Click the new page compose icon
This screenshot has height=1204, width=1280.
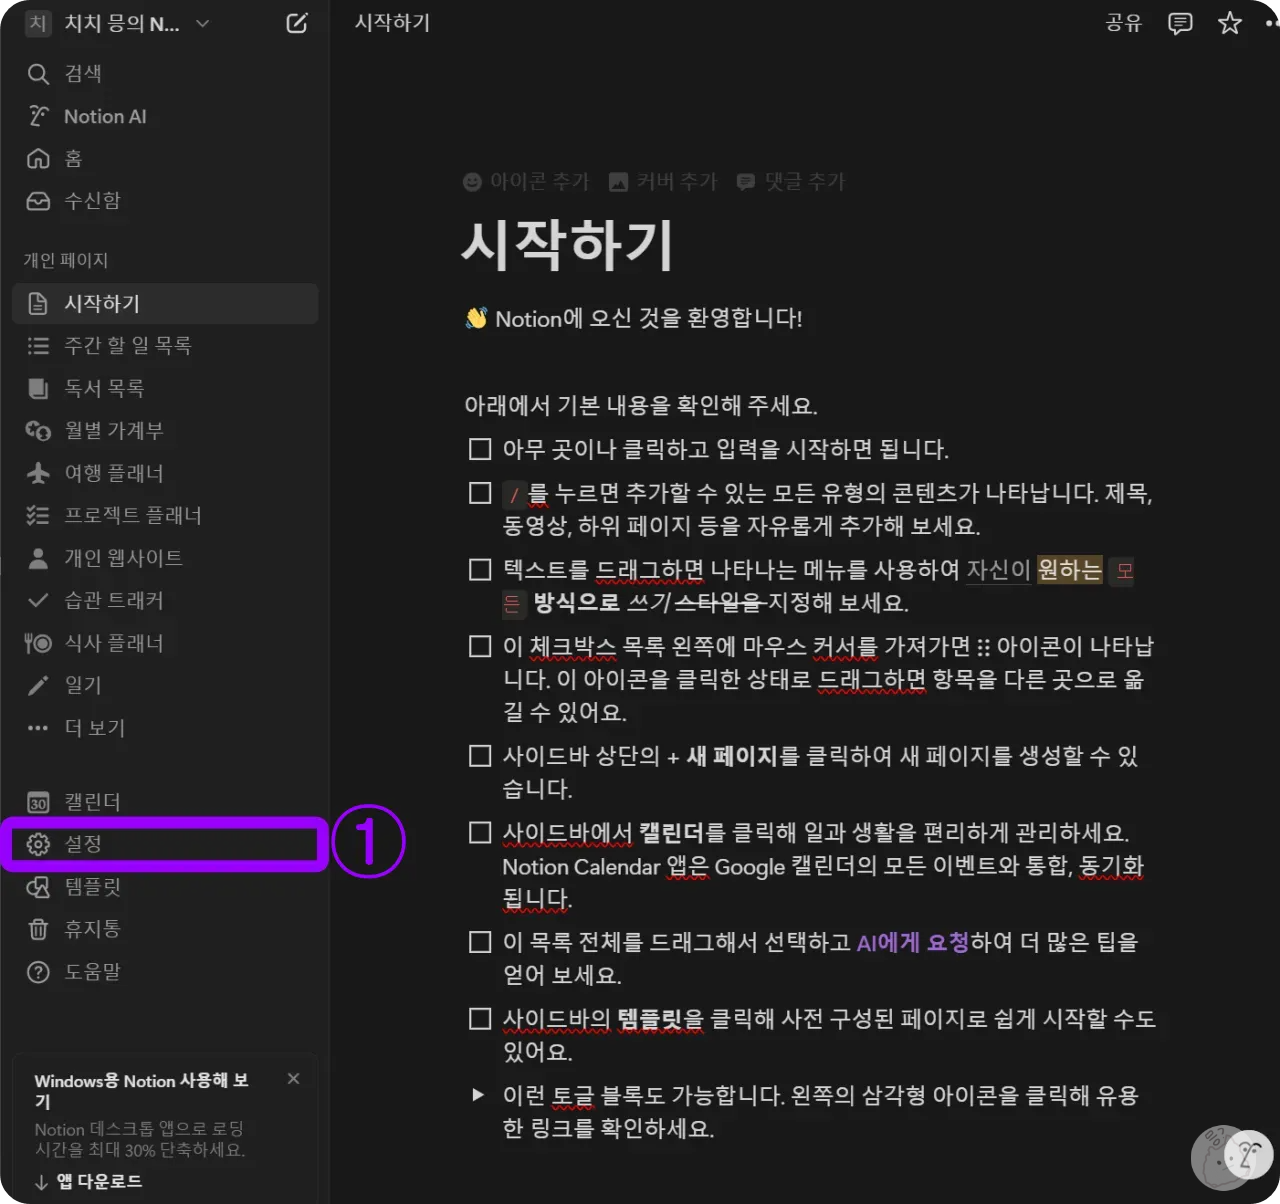pyautogui.click(x=296, y=23)
